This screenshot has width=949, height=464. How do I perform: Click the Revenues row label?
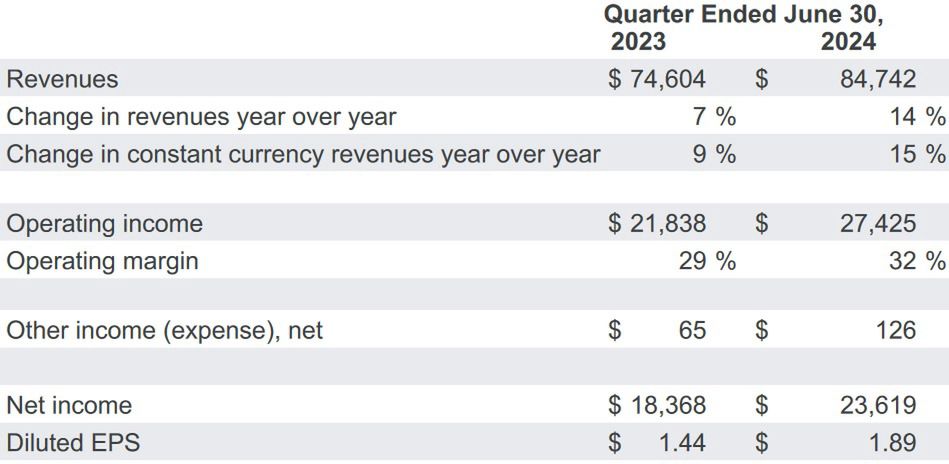point(62,79)
